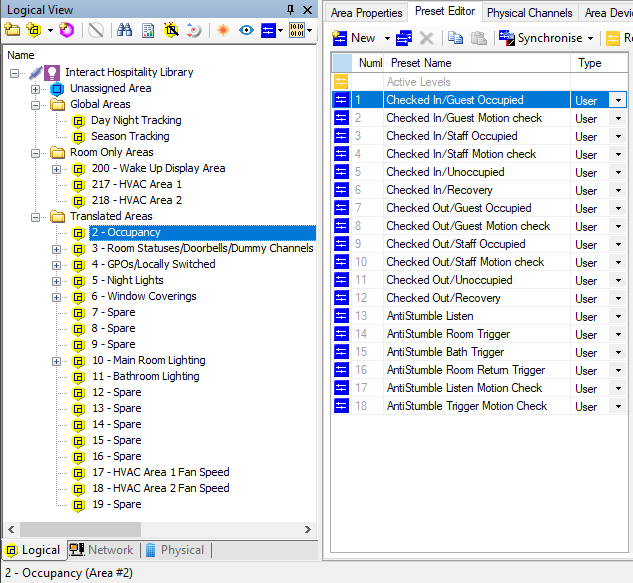
Task: Click the orange starburst icon in toolbar
Action: coord(222,30)
